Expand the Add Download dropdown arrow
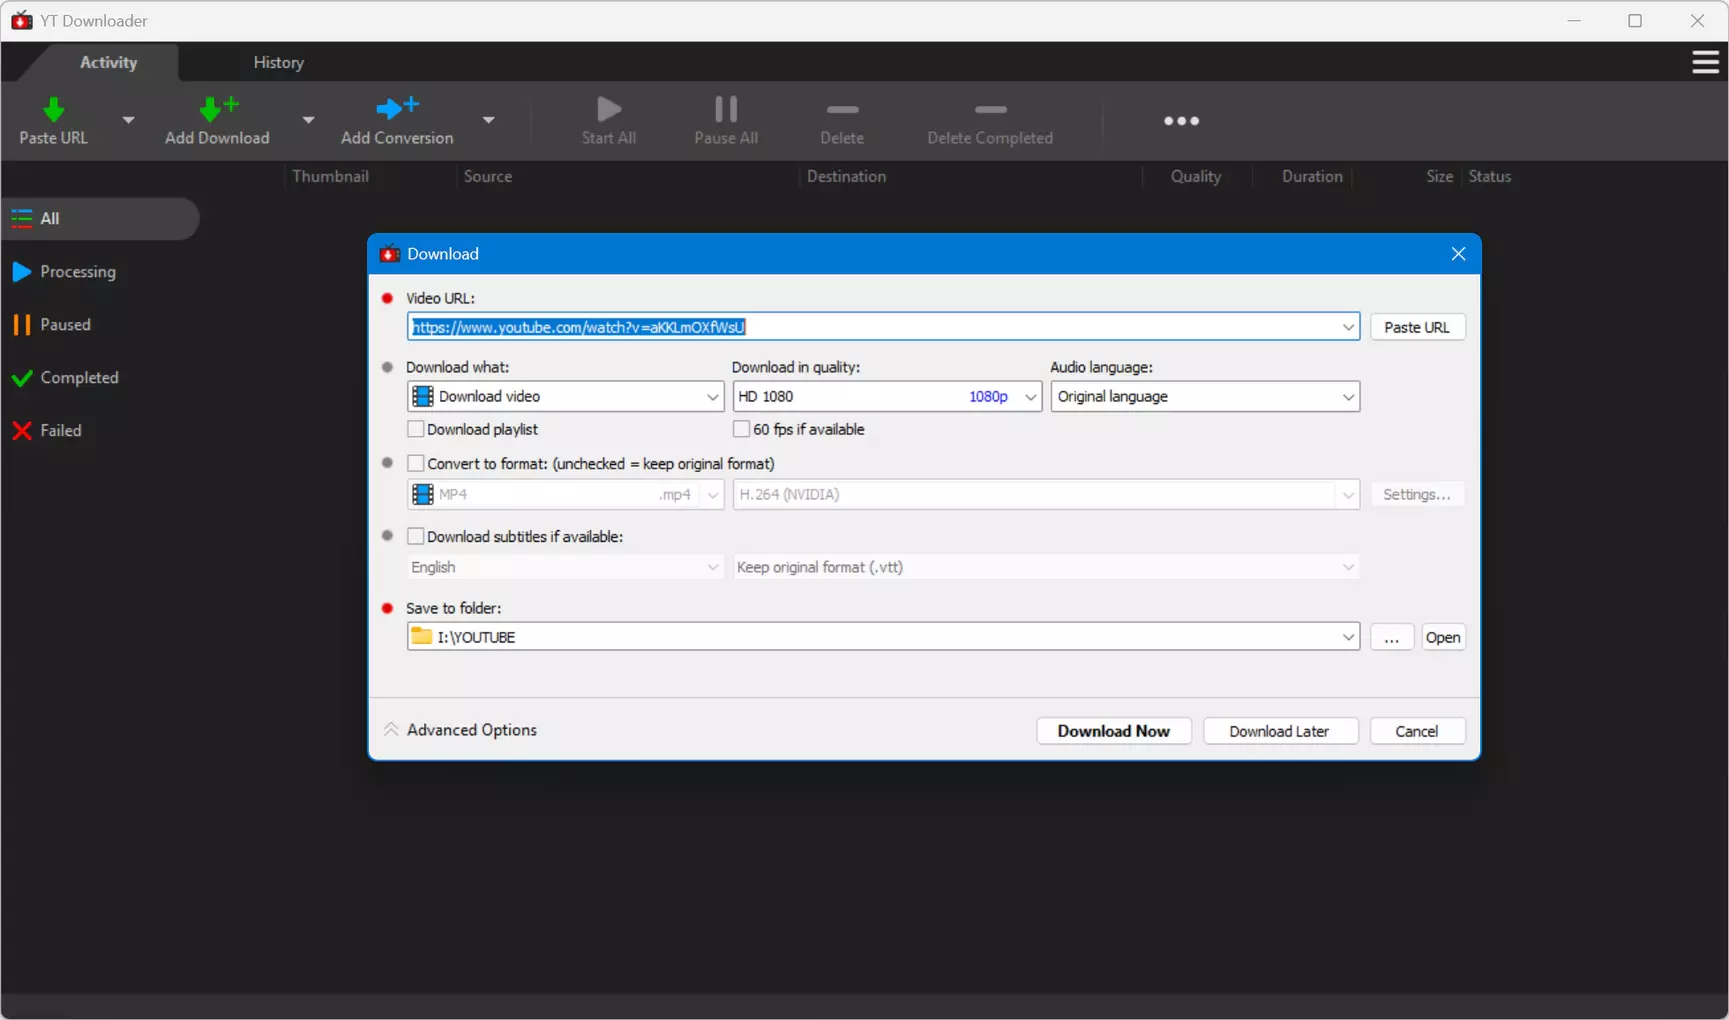The height and width of the screenshot is (1020, 1729). click(308, 120)
